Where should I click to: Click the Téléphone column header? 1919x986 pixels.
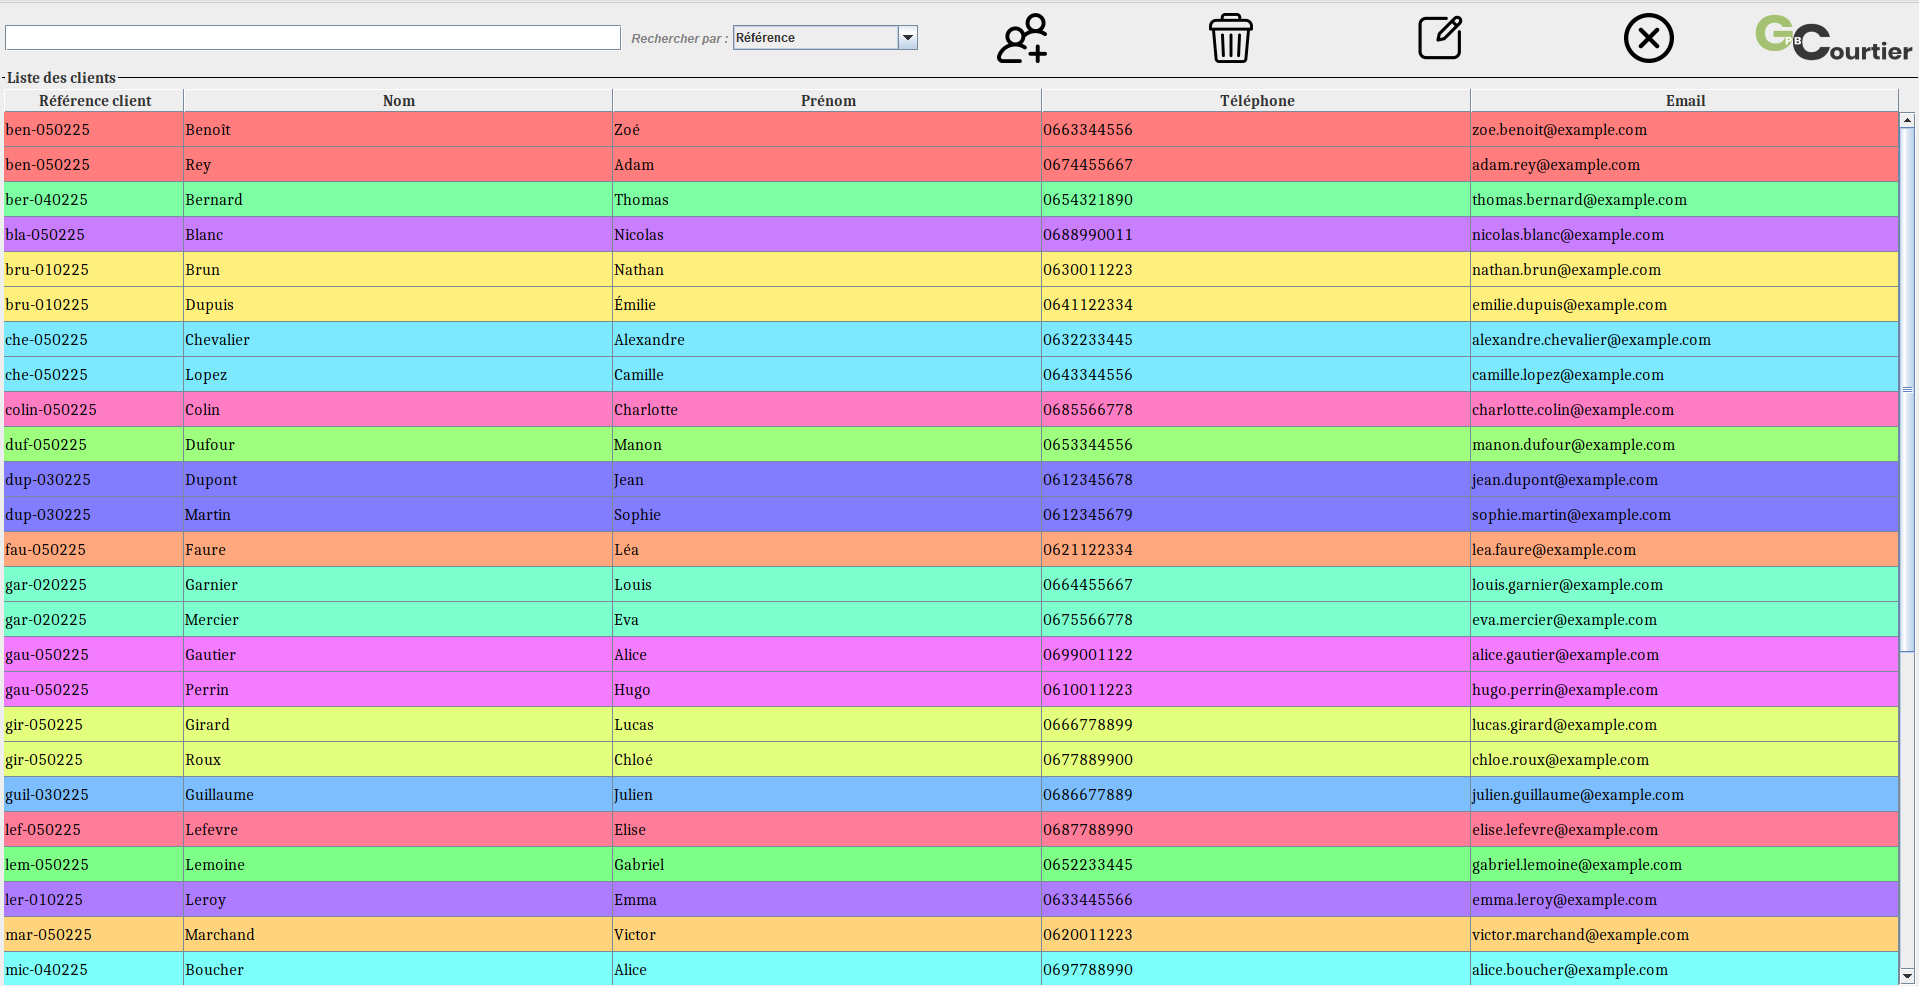(x=1256, y=101)
